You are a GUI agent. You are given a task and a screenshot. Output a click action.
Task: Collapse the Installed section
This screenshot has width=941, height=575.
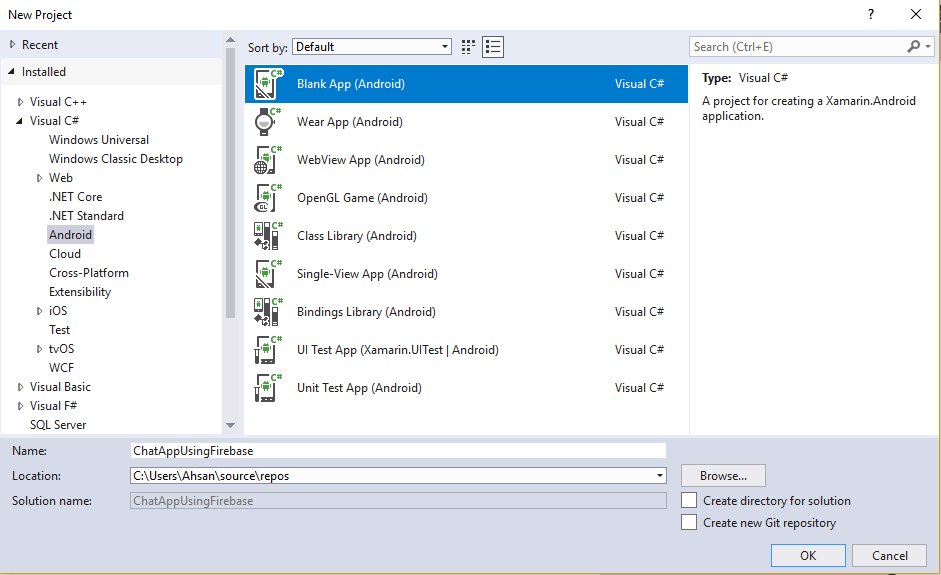click(x=11, y=71)
